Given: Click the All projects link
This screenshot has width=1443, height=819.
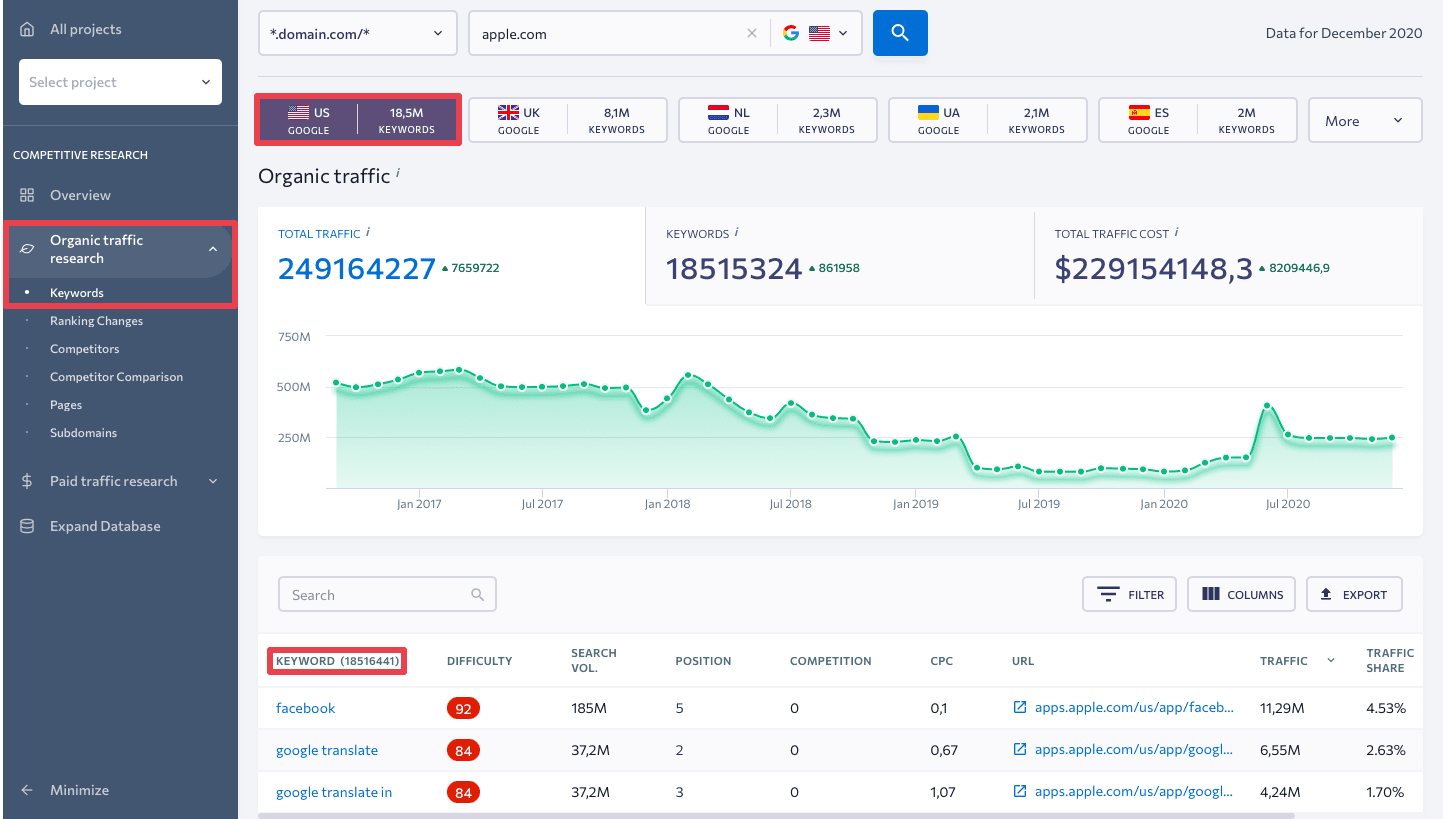Looking at the screenshot, I should (85, 29).
